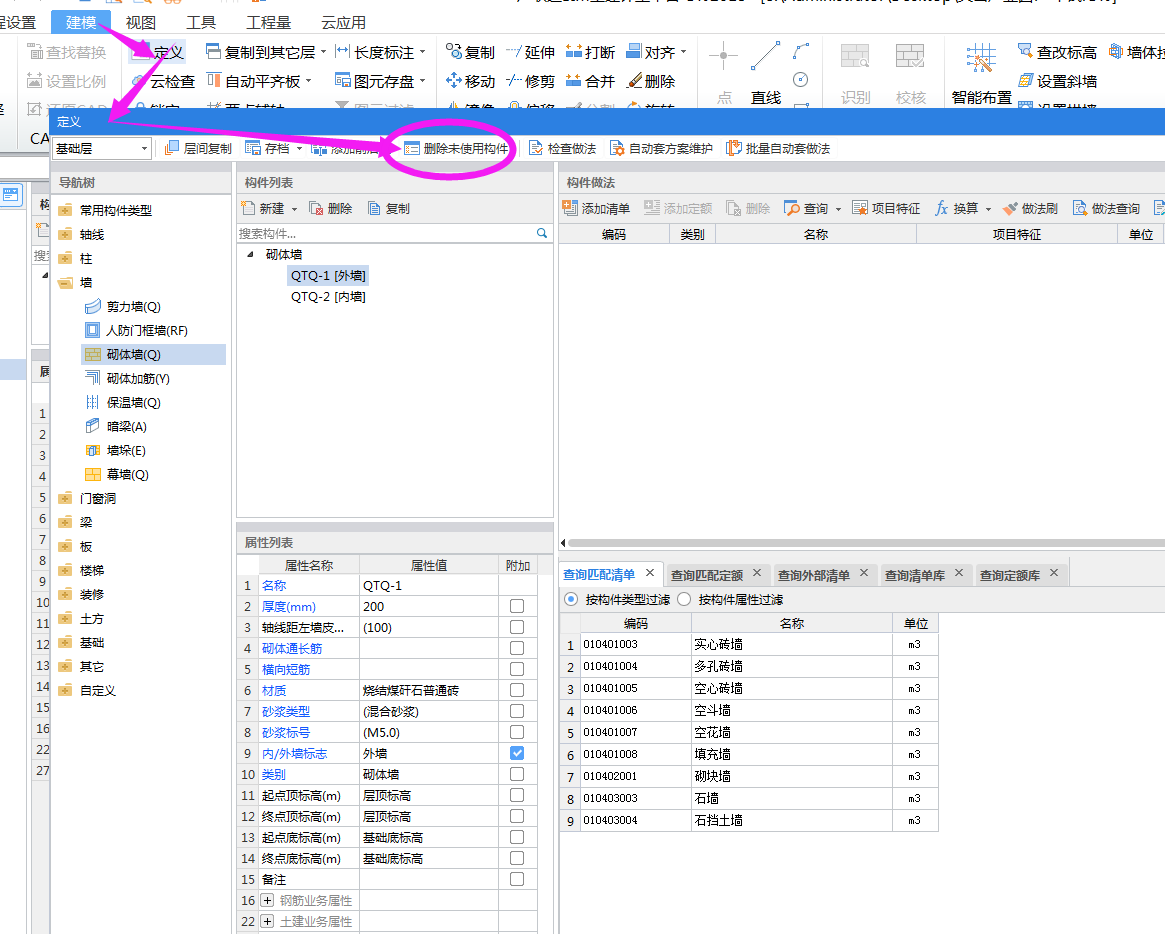Click 复制 in component list toolbar
Viewport: 1165px width, 934px height.
[x=389, y=209]
